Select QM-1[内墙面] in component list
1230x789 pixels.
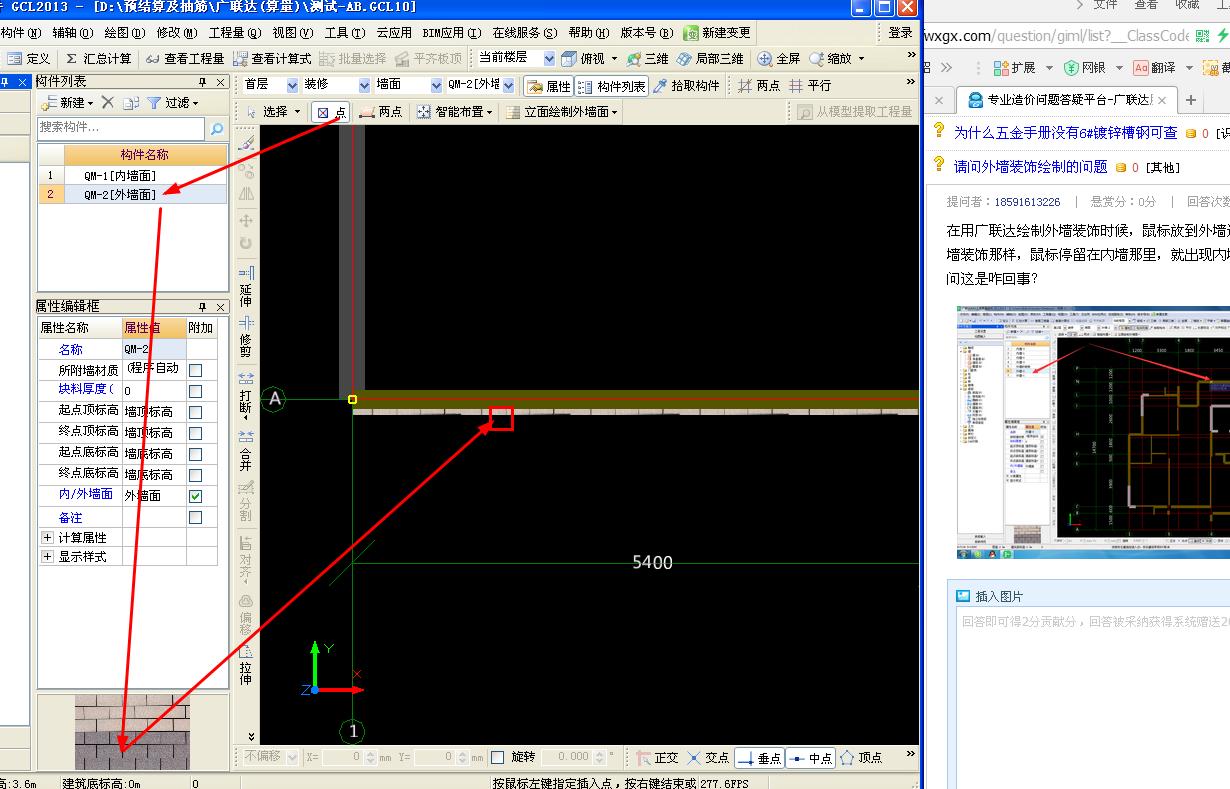[x=120, y=175]
